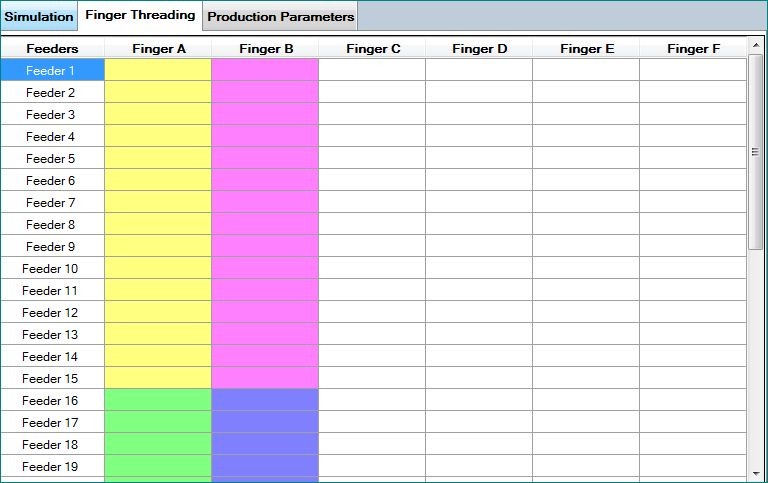Click the Finger A column header

point(158,49)
